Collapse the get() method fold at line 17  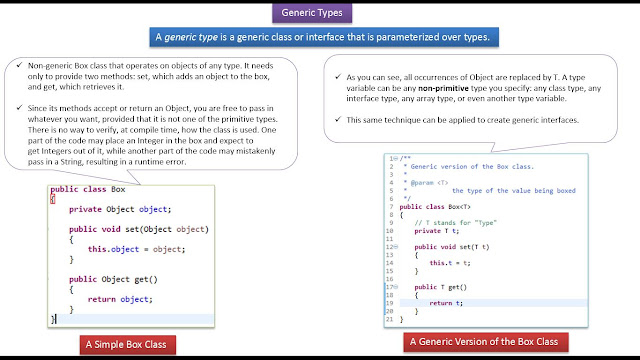click(396, 287)
